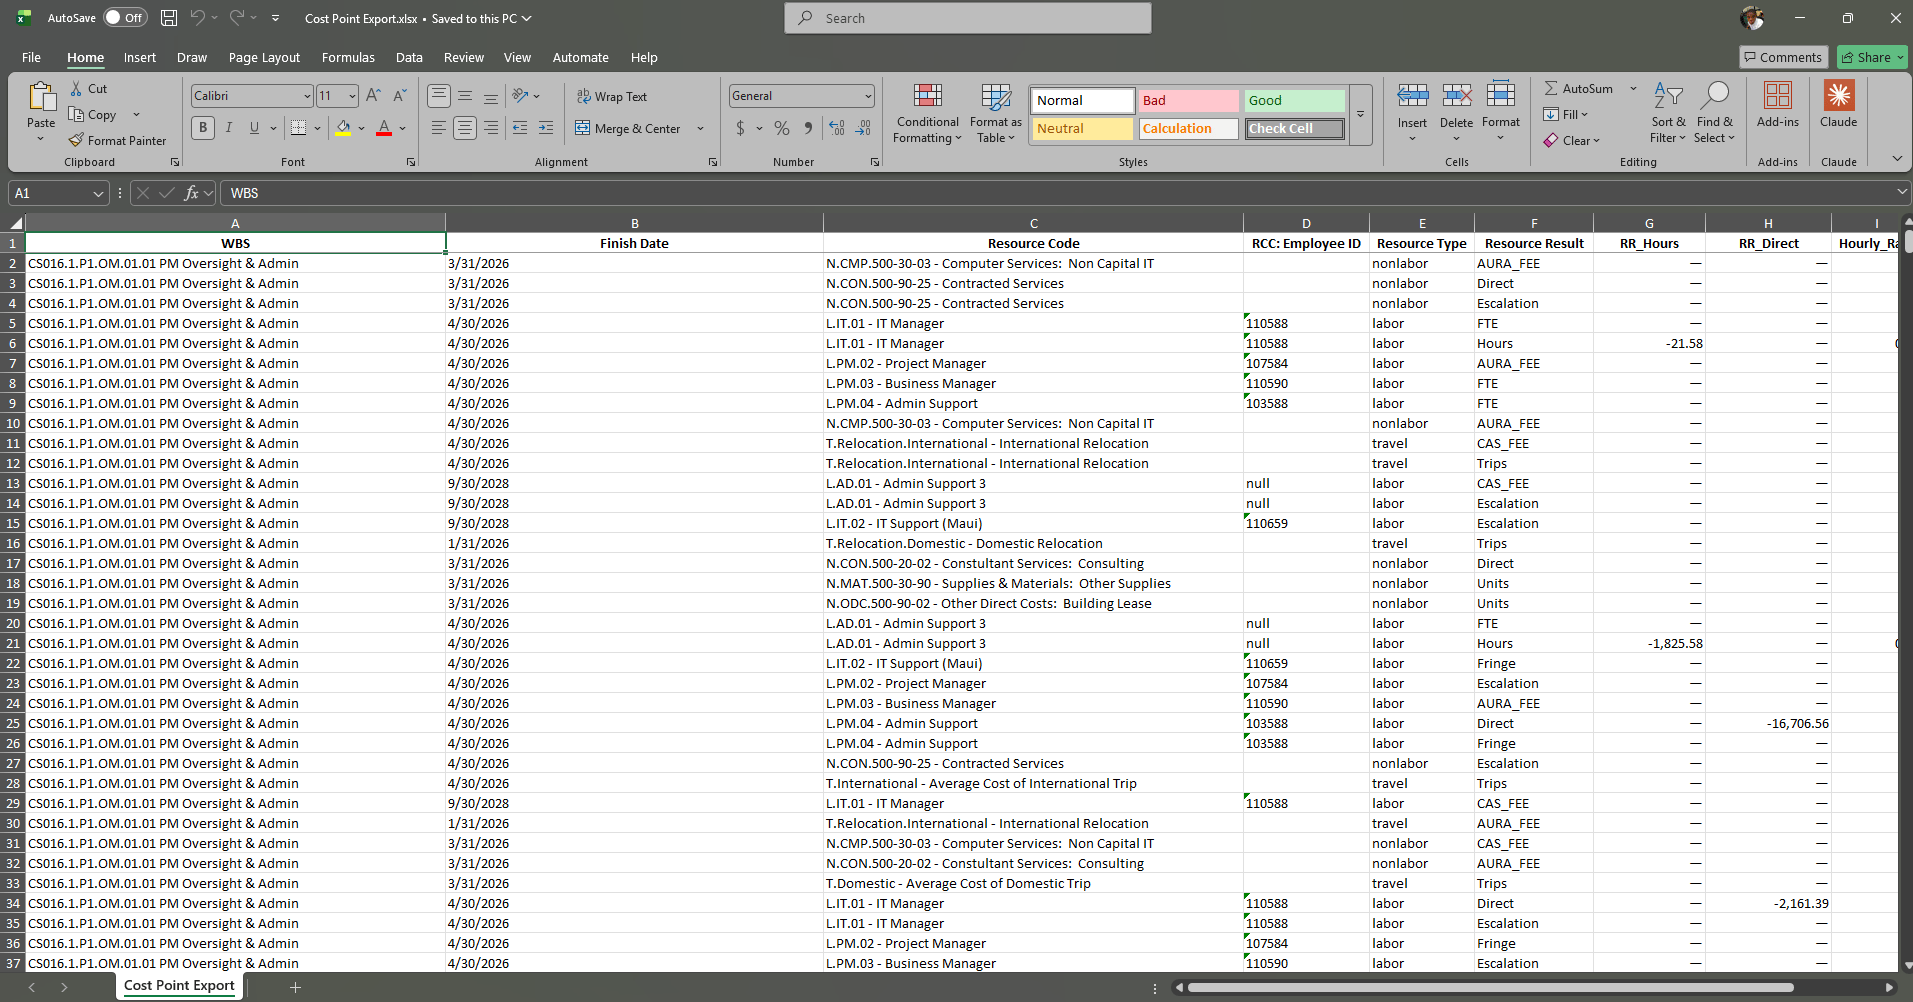Open Add-ins button
The image size is (1913, 1002).
(x=1777, y=105)
